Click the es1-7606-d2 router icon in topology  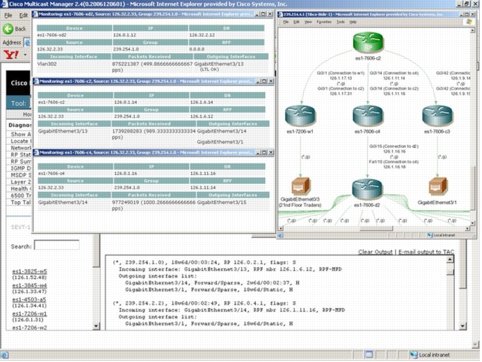point(367,189)
